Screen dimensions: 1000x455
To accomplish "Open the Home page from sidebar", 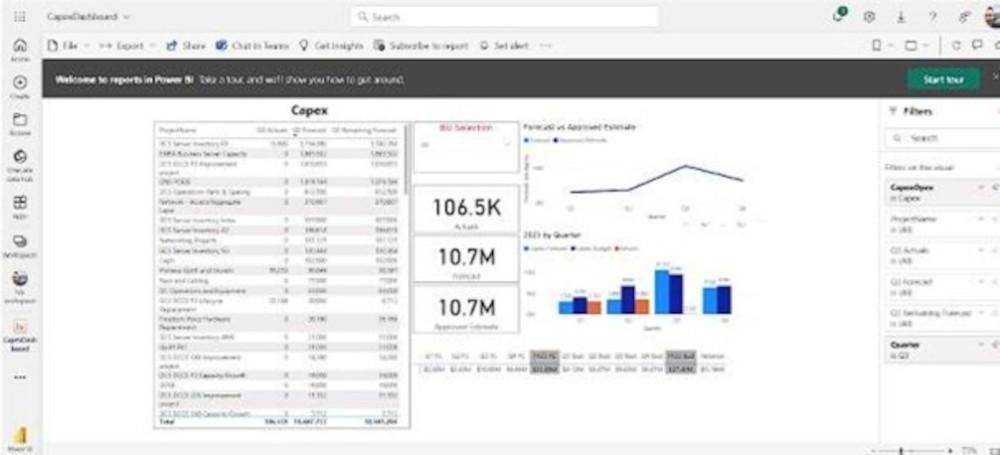I will [19, 48].
